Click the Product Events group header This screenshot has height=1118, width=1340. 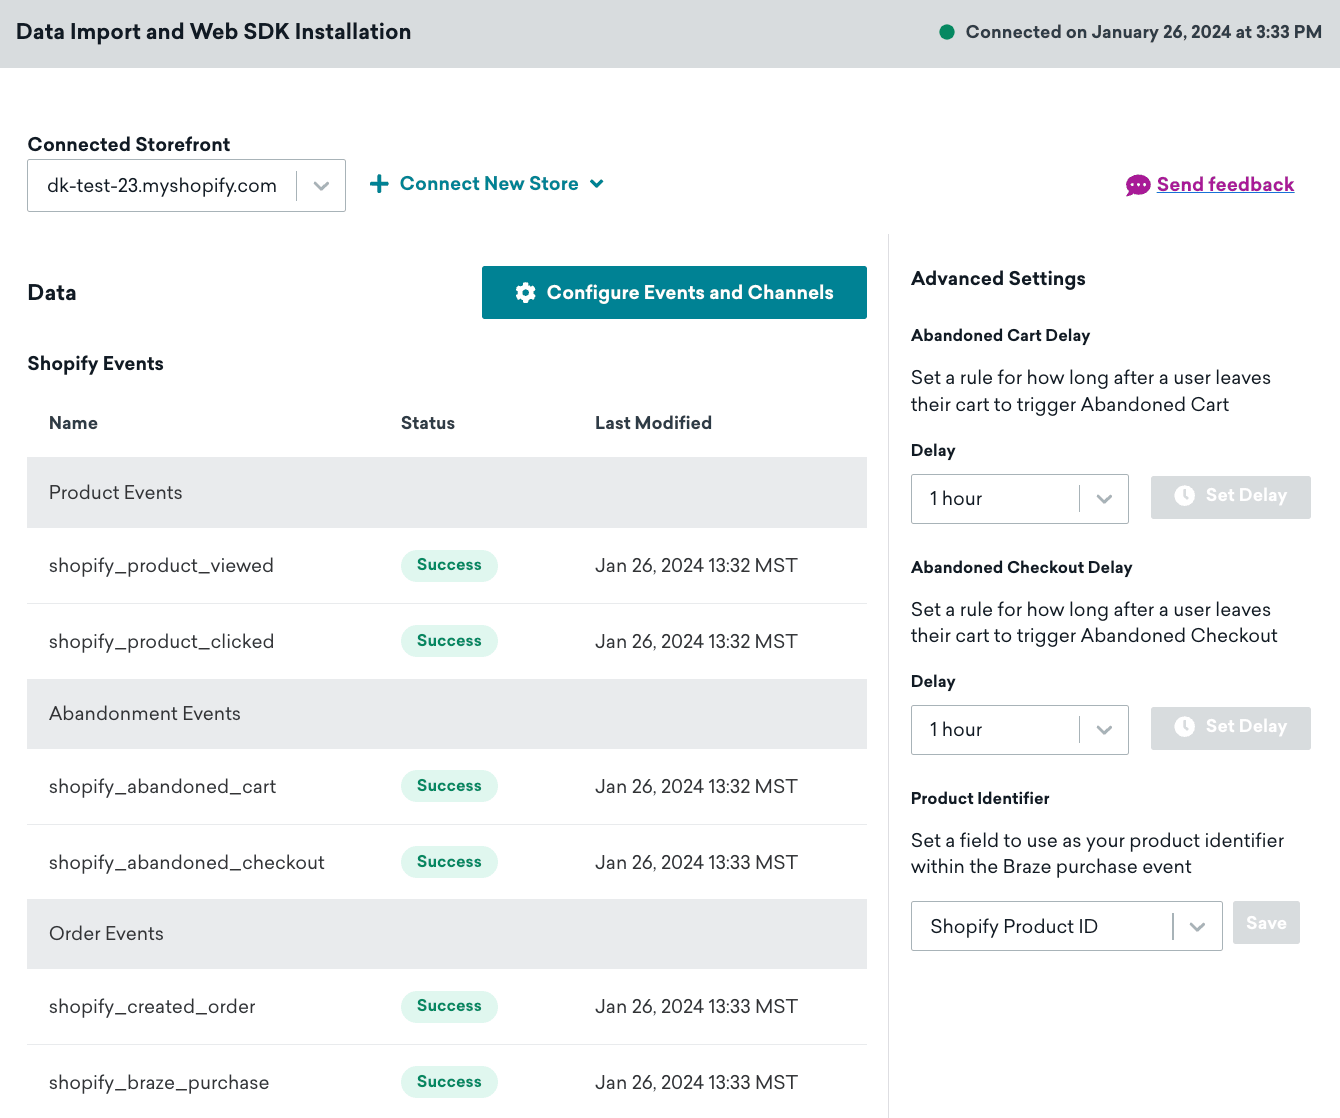[447, 493]
